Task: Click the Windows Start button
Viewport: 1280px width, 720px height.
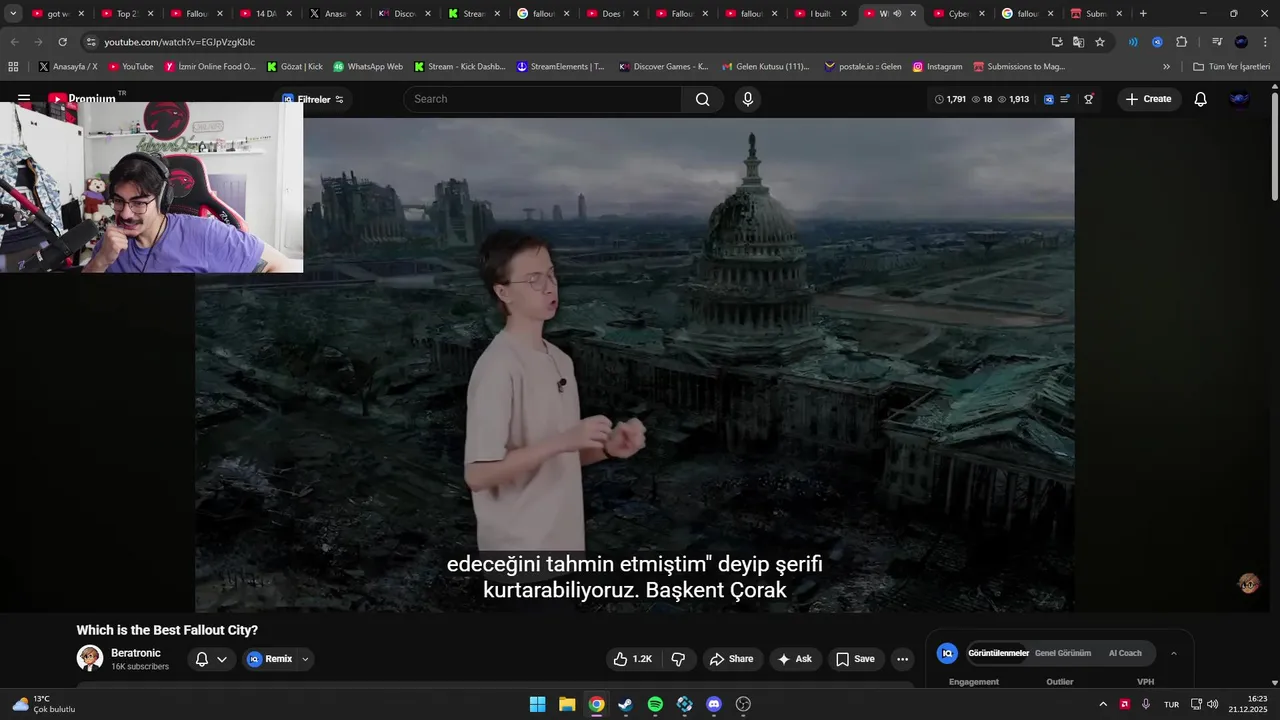Action: [x=537, y=704]
